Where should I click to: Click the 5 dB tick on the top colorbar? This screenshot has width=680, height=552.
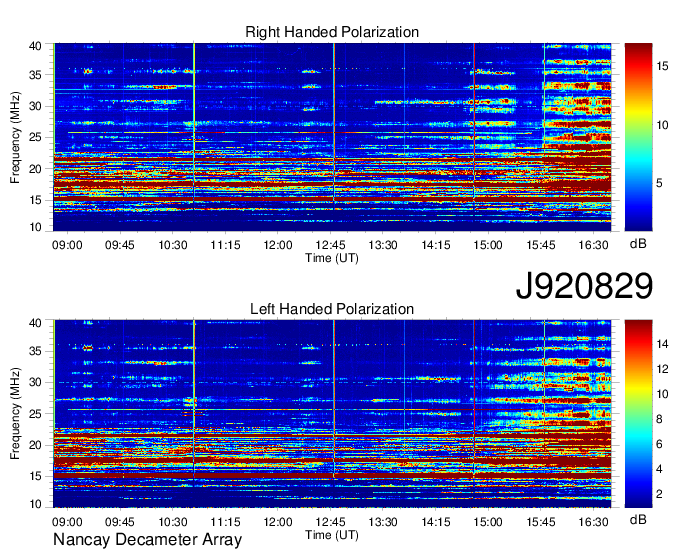click(x=659, y=183)
